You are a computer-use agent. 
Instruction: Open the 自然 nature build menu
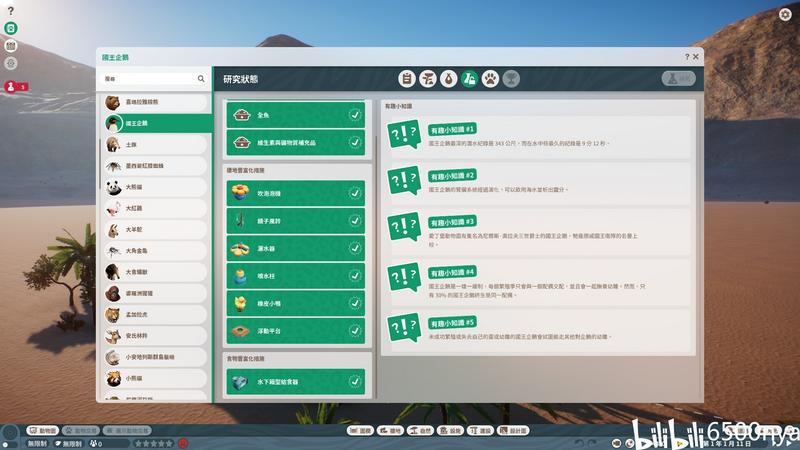tap(420, 431)
